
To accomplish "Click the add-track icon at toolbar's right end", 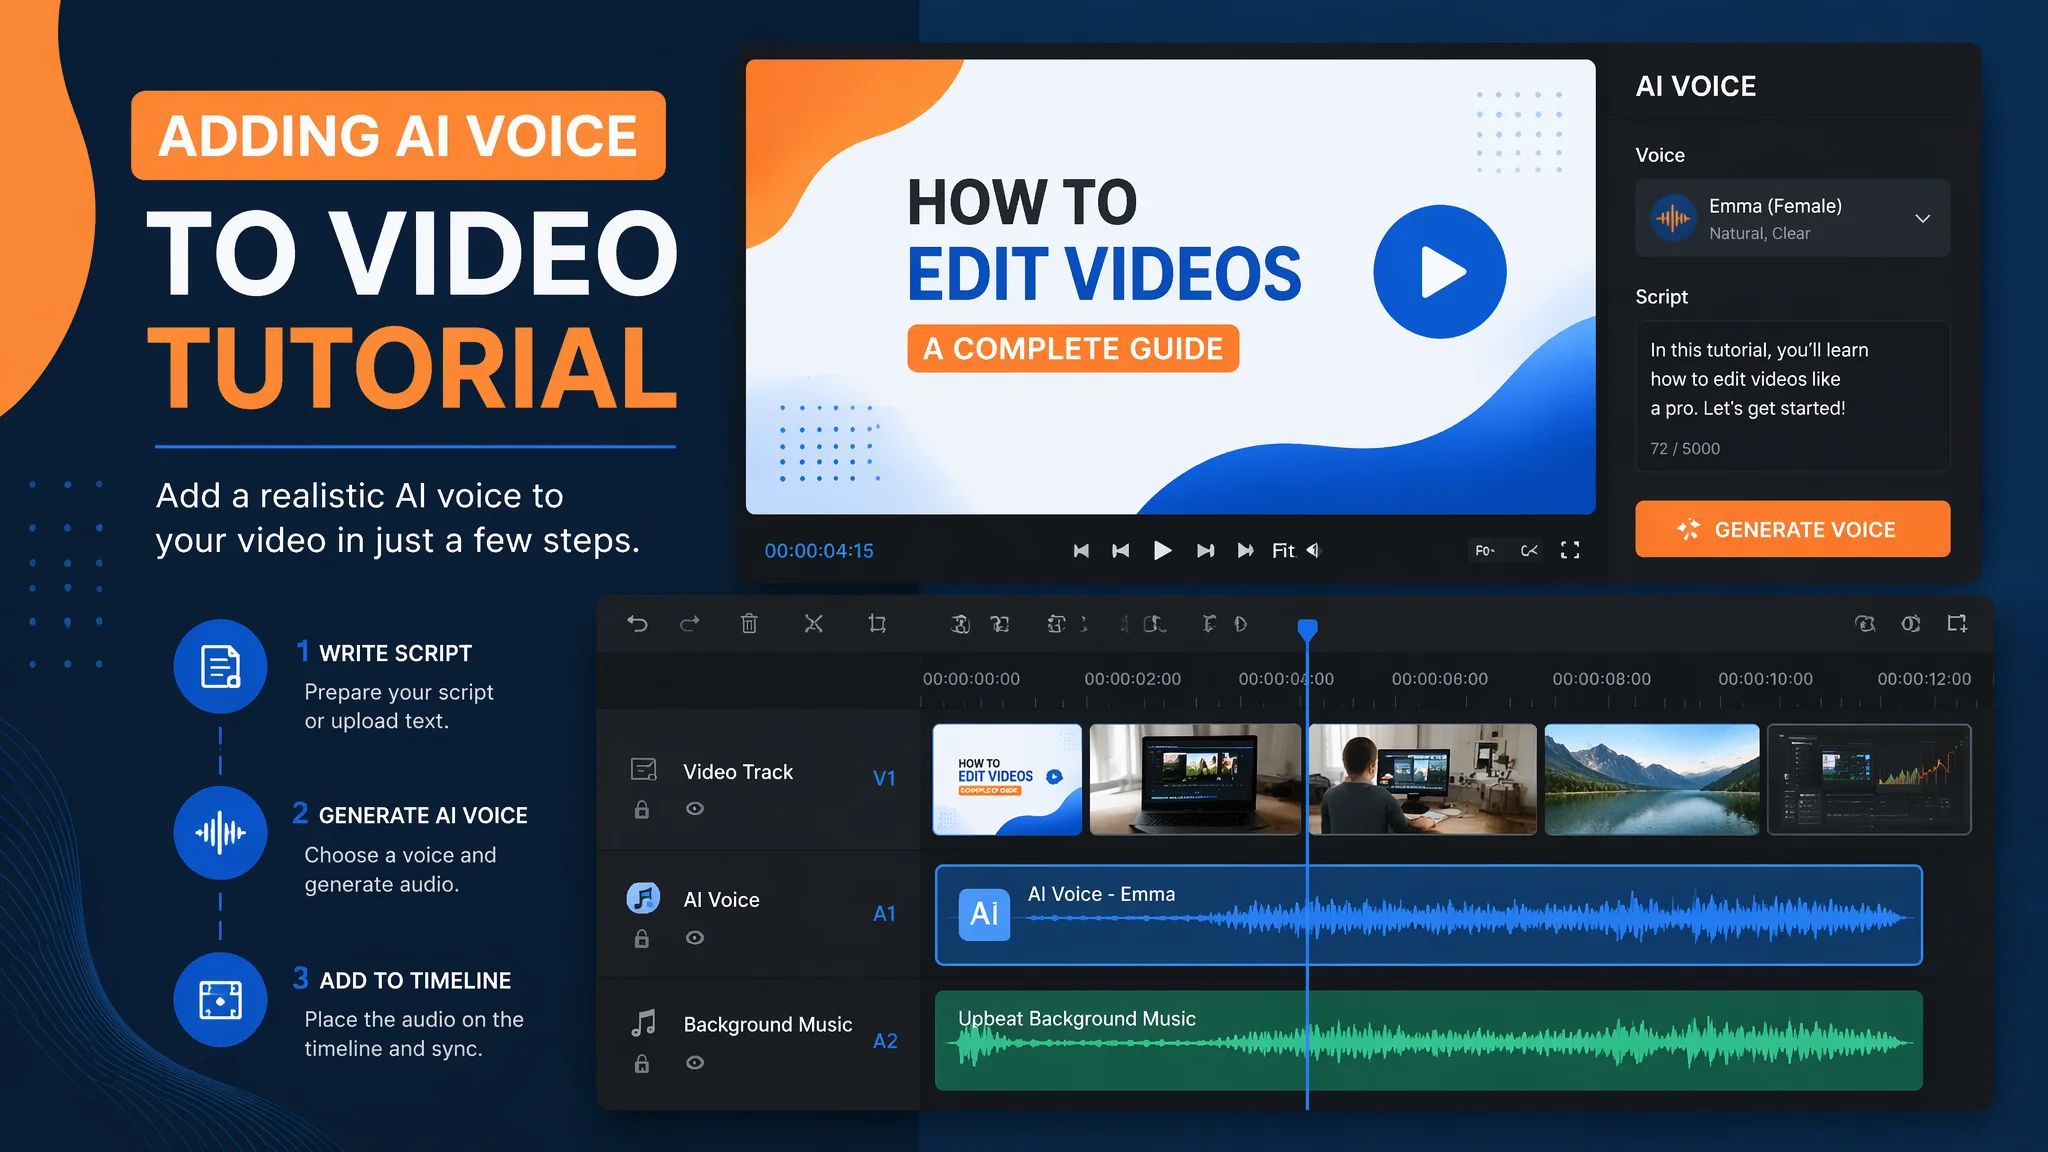I will [1958, 624].
